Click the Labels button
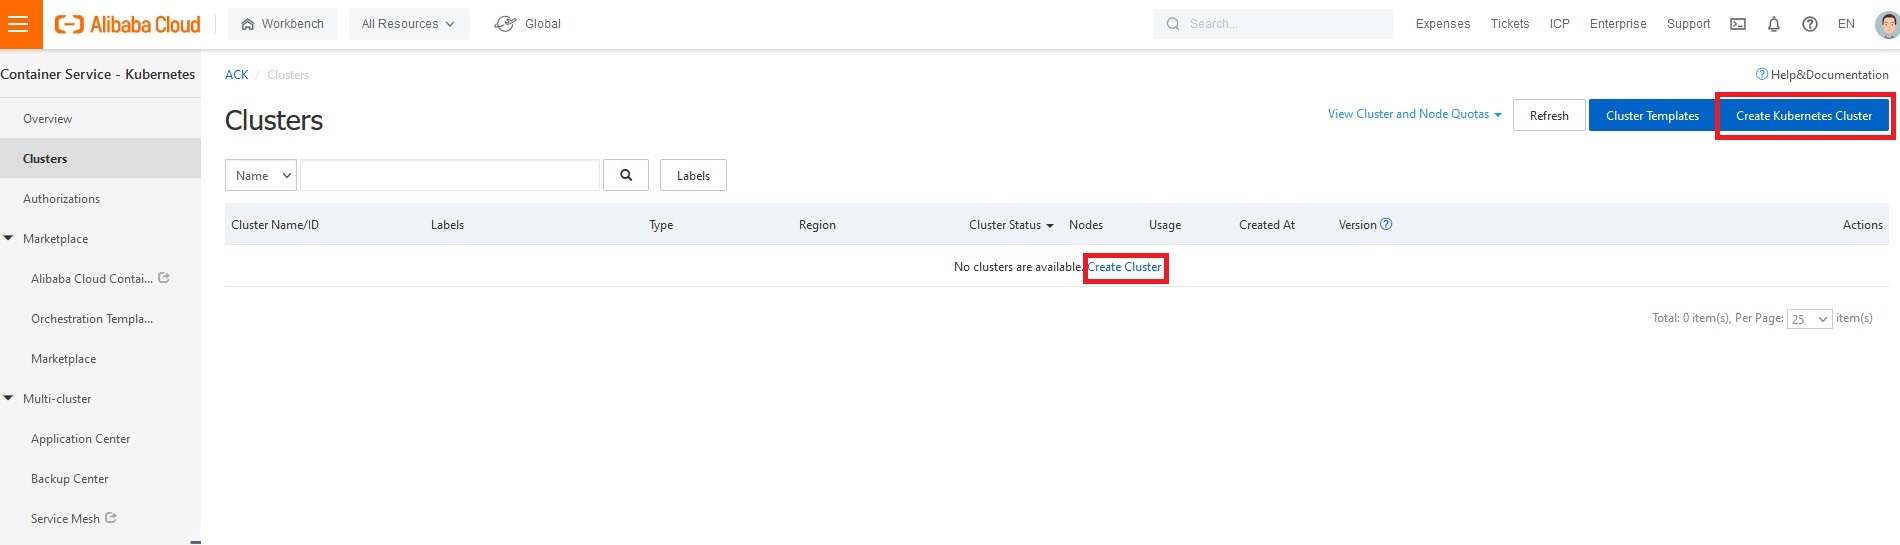Viewport: 1900px width, 545px height. pyautogui.click(x=693, y=175)
